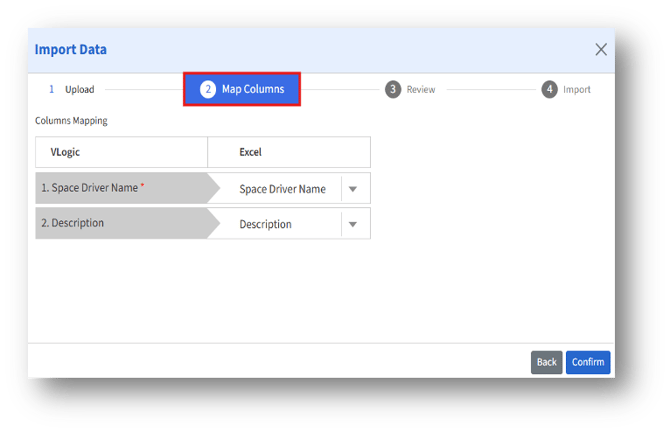670x432 pixels.
Task: Click the step 4 circle icon
Action: coord(549,89)
